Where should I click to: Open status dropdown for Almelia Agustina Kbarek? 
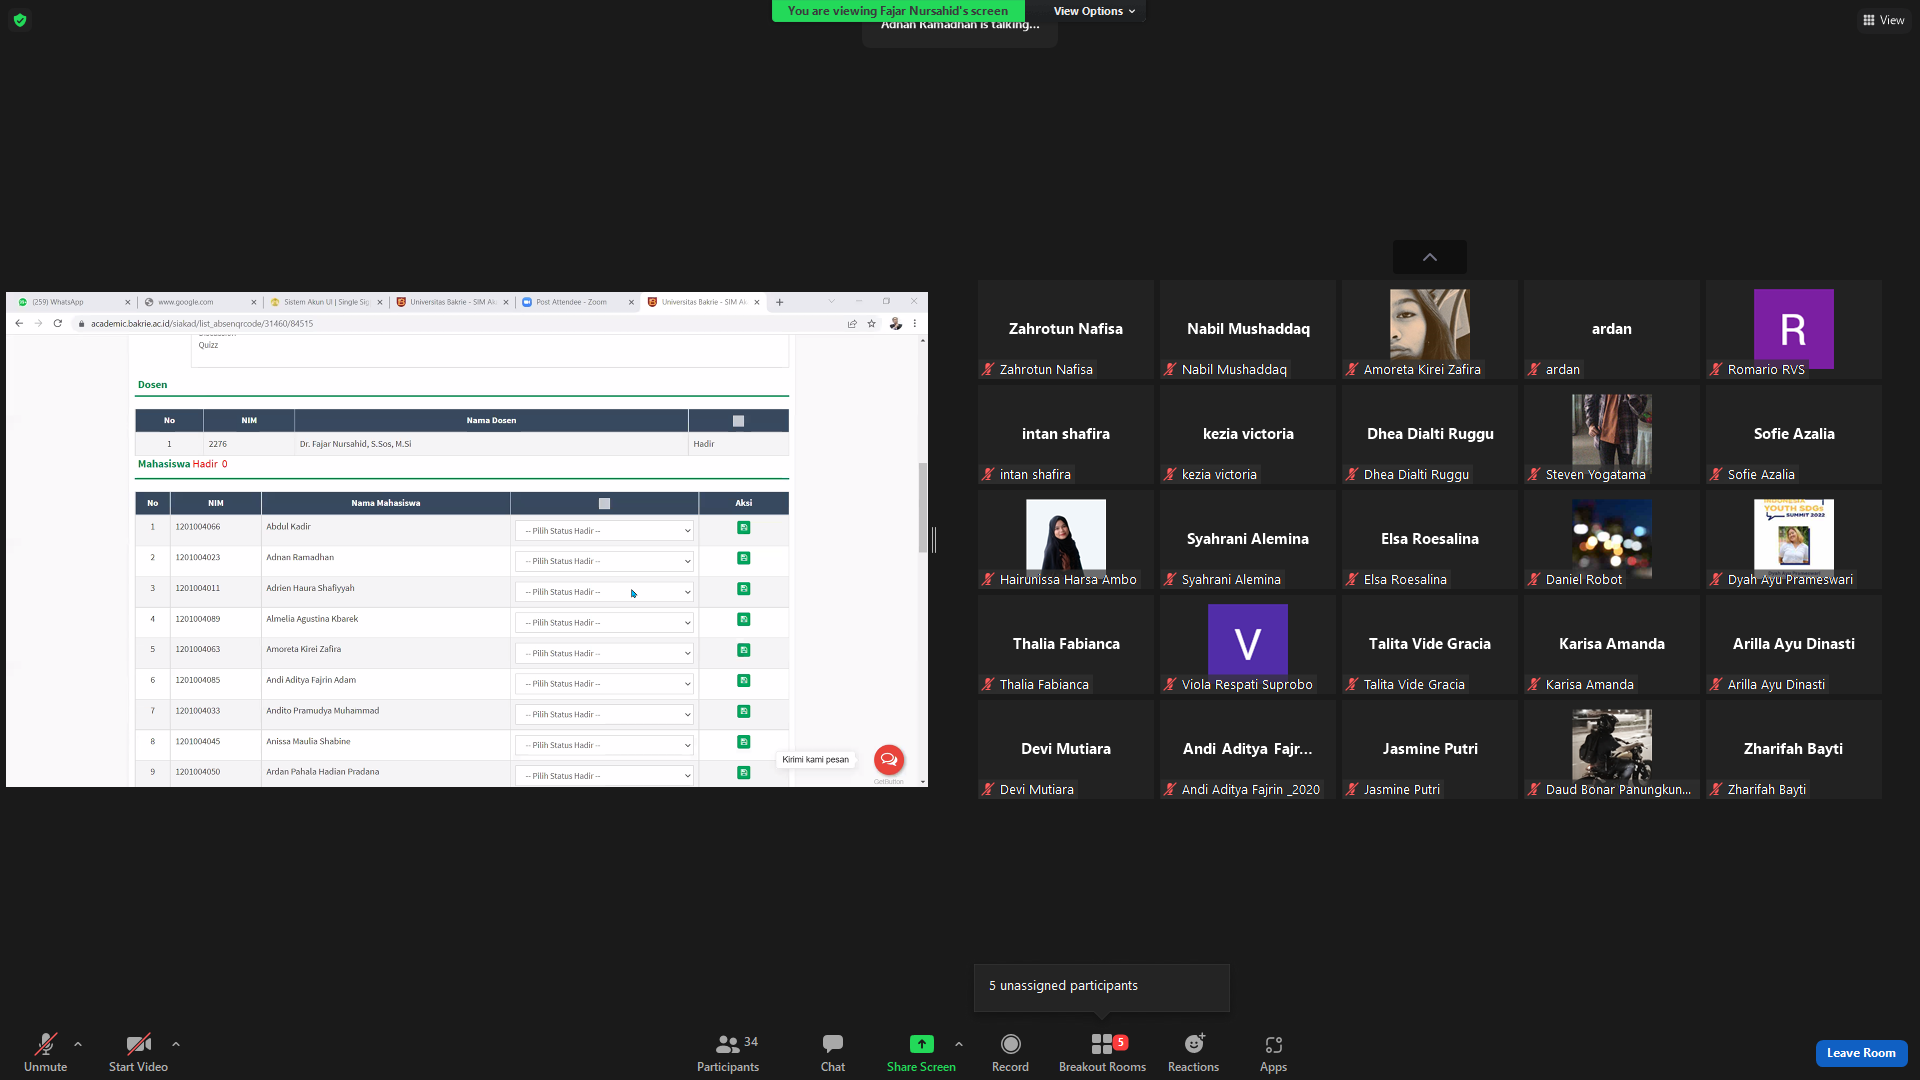click(605, 623)
